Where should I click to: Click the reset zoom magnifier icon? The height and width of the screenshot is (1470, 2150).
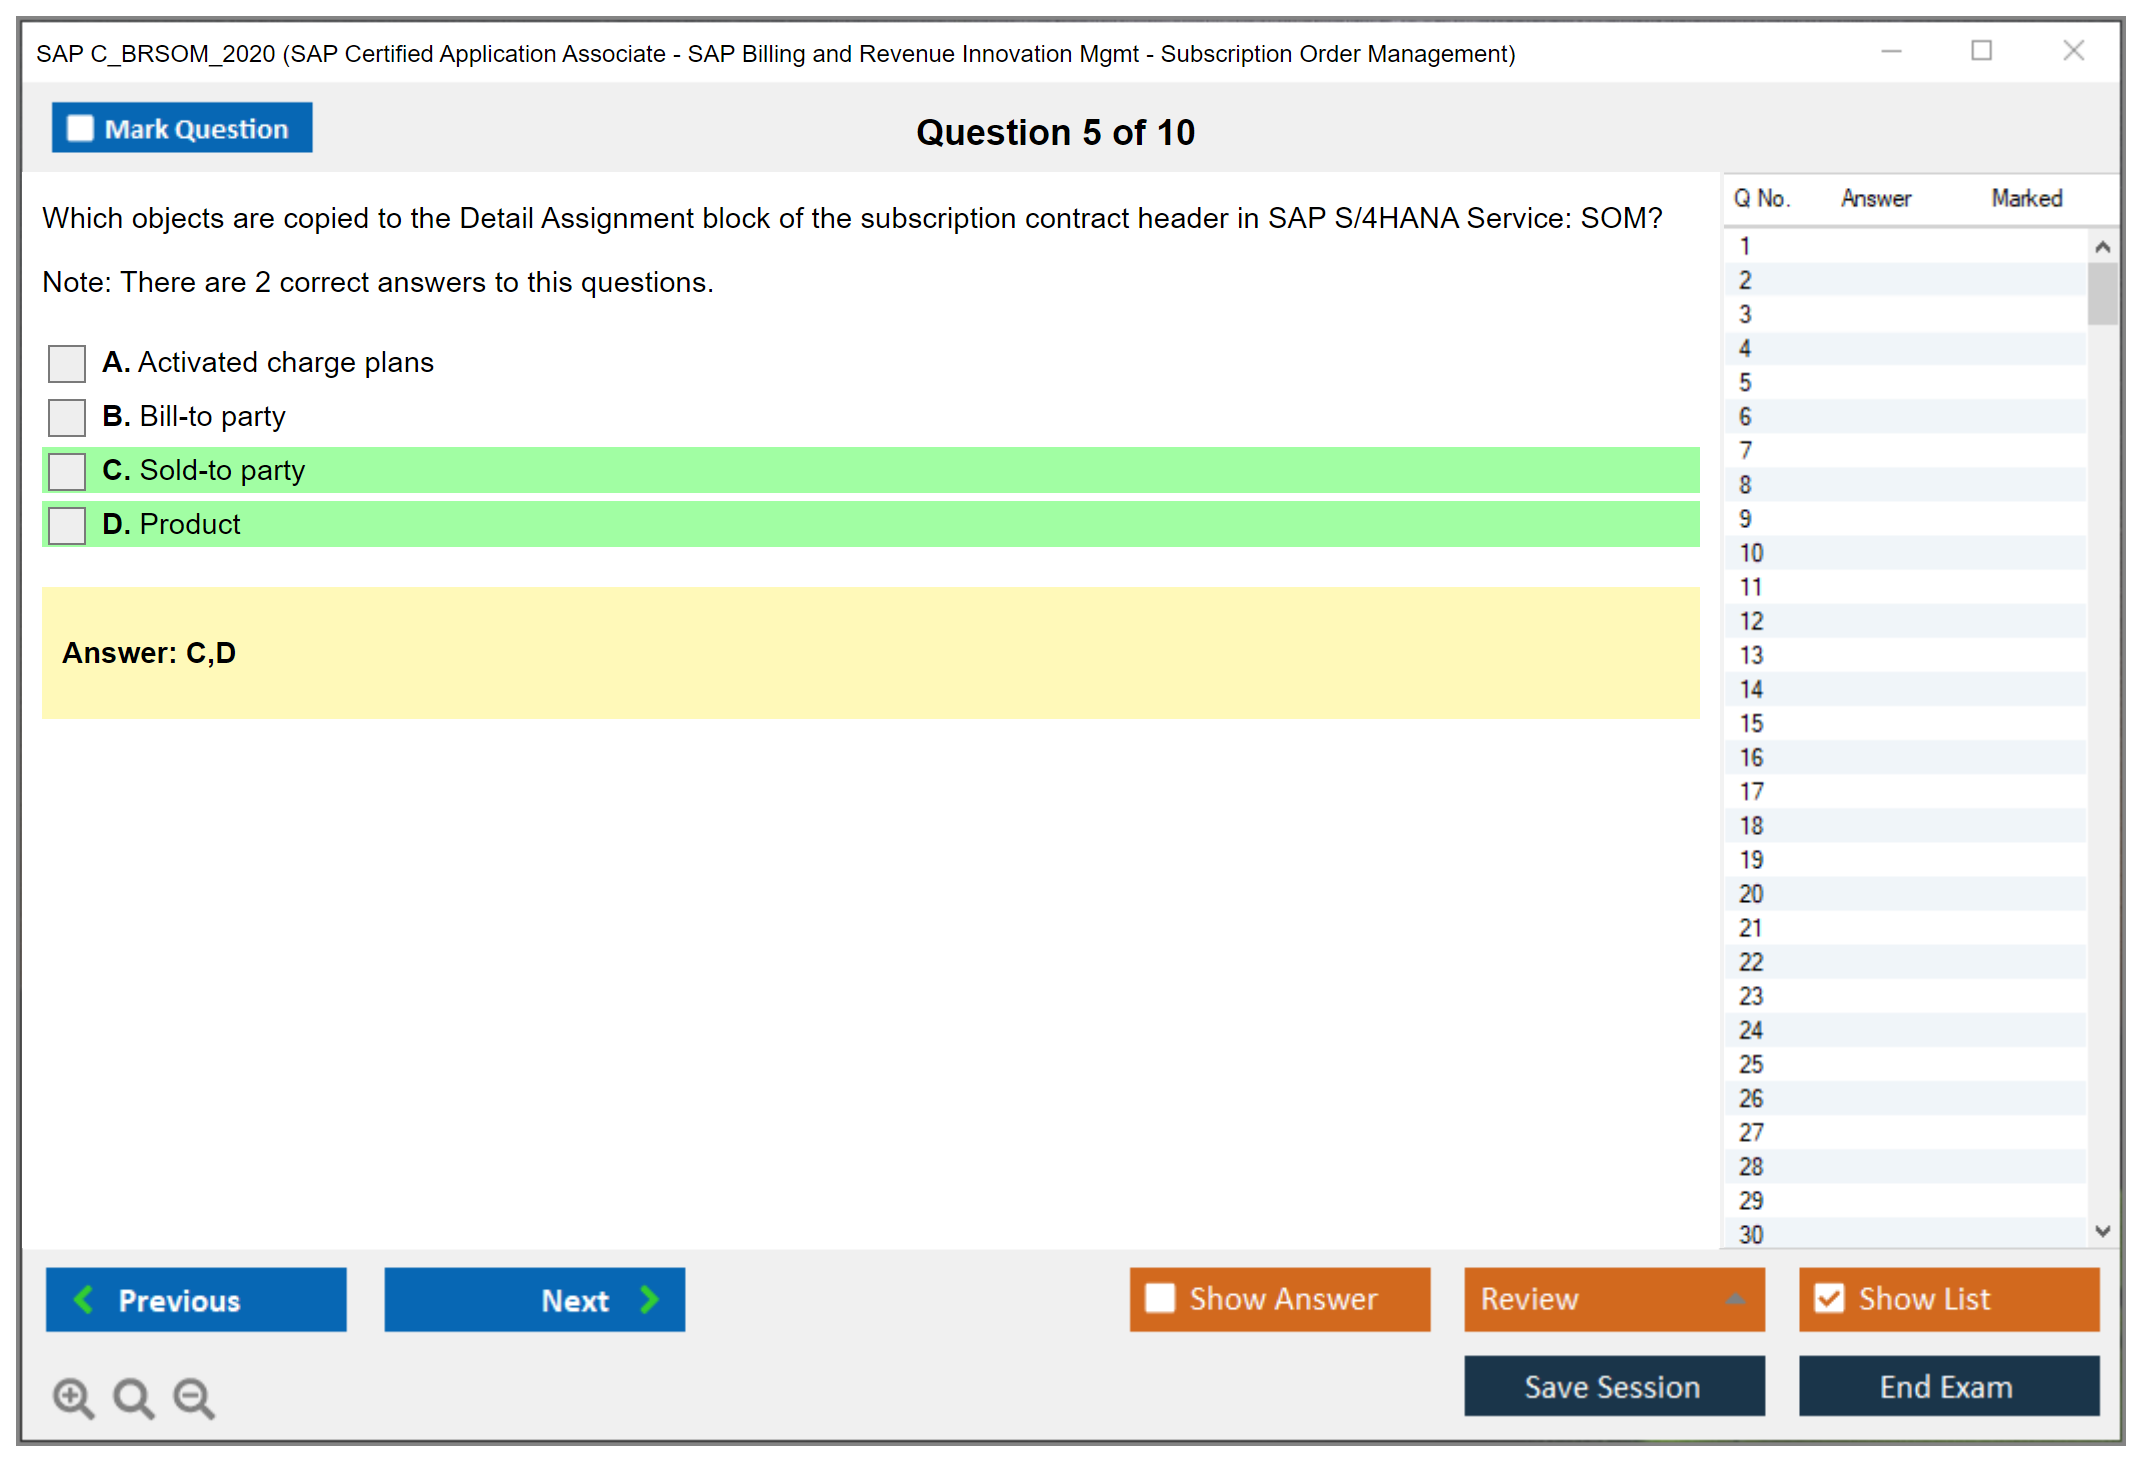(x=133, y=1397)
